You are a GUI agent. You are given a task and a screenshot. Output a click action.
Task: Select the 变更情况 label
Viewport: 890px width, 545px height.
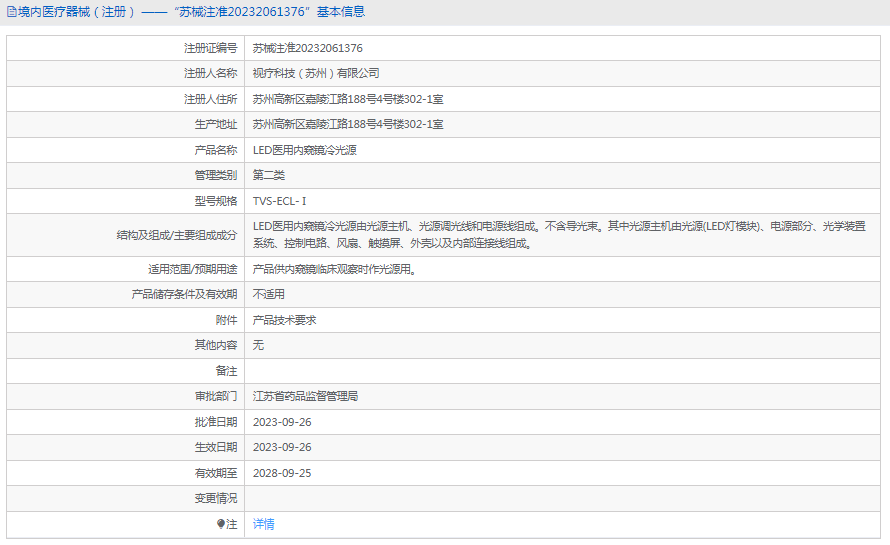216,498
